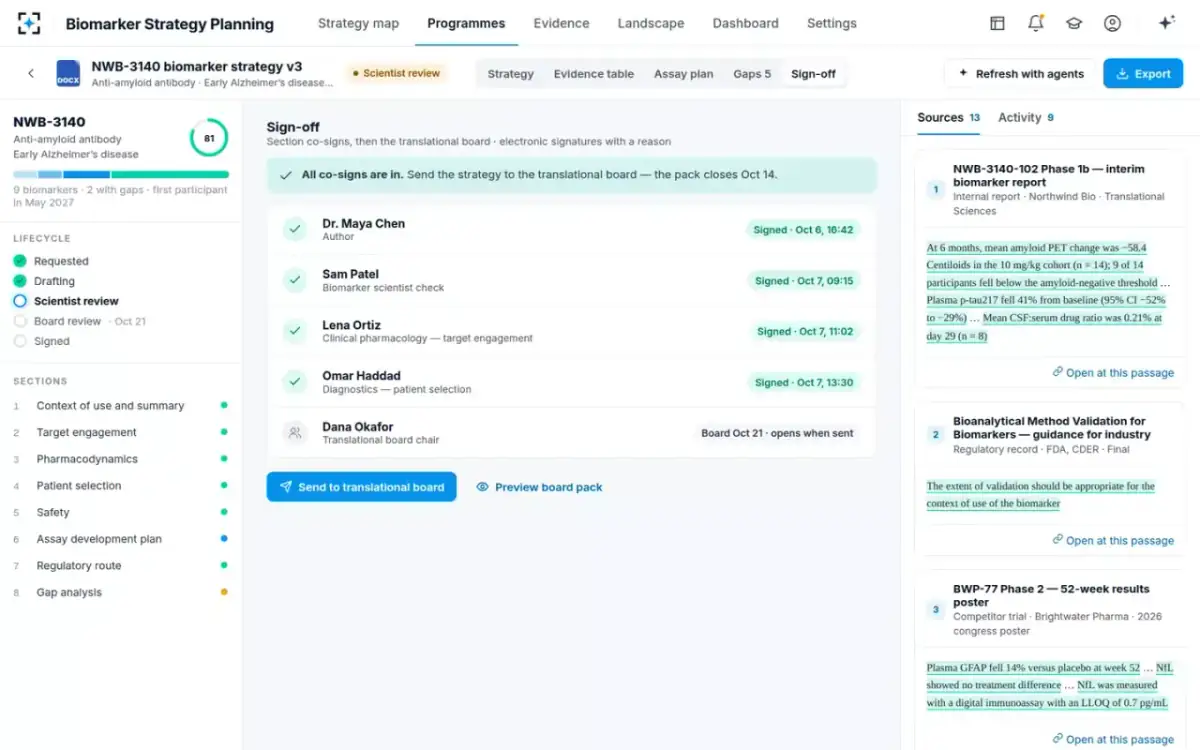This screenshot has width=1200, height=750.
Task: Open at this passage for NWB-3140-102 report
Action: [x=1113, y=373]
